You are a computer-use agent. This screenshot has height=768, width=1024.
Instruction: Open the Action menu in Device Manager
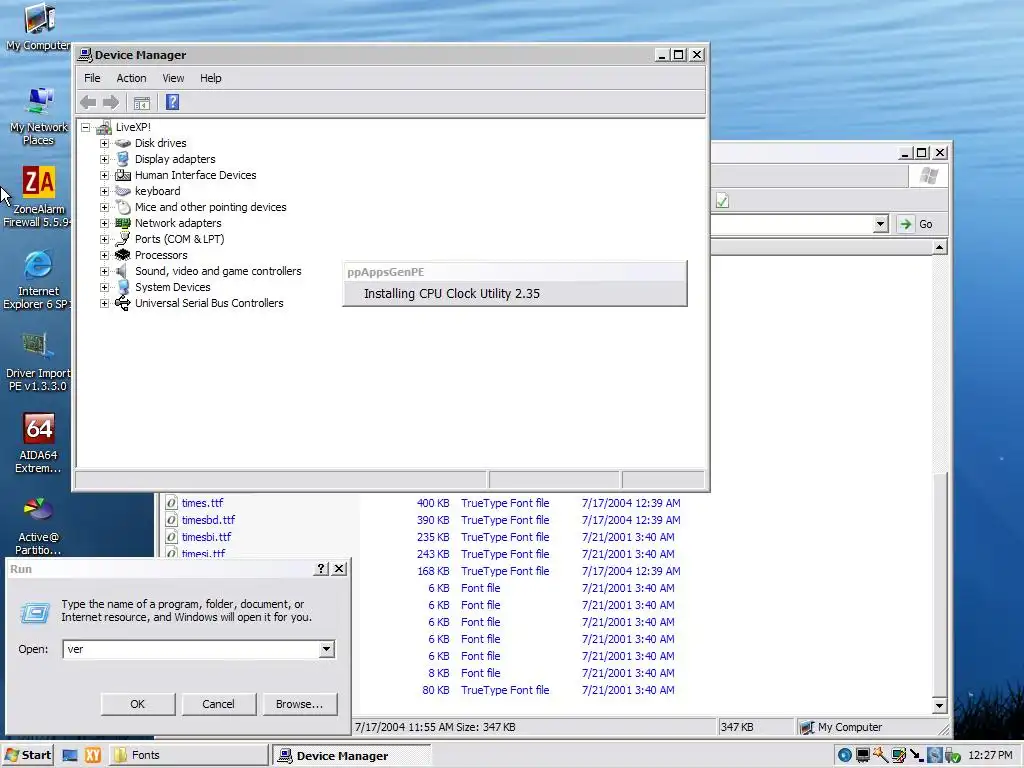click(x=131, y=78)
